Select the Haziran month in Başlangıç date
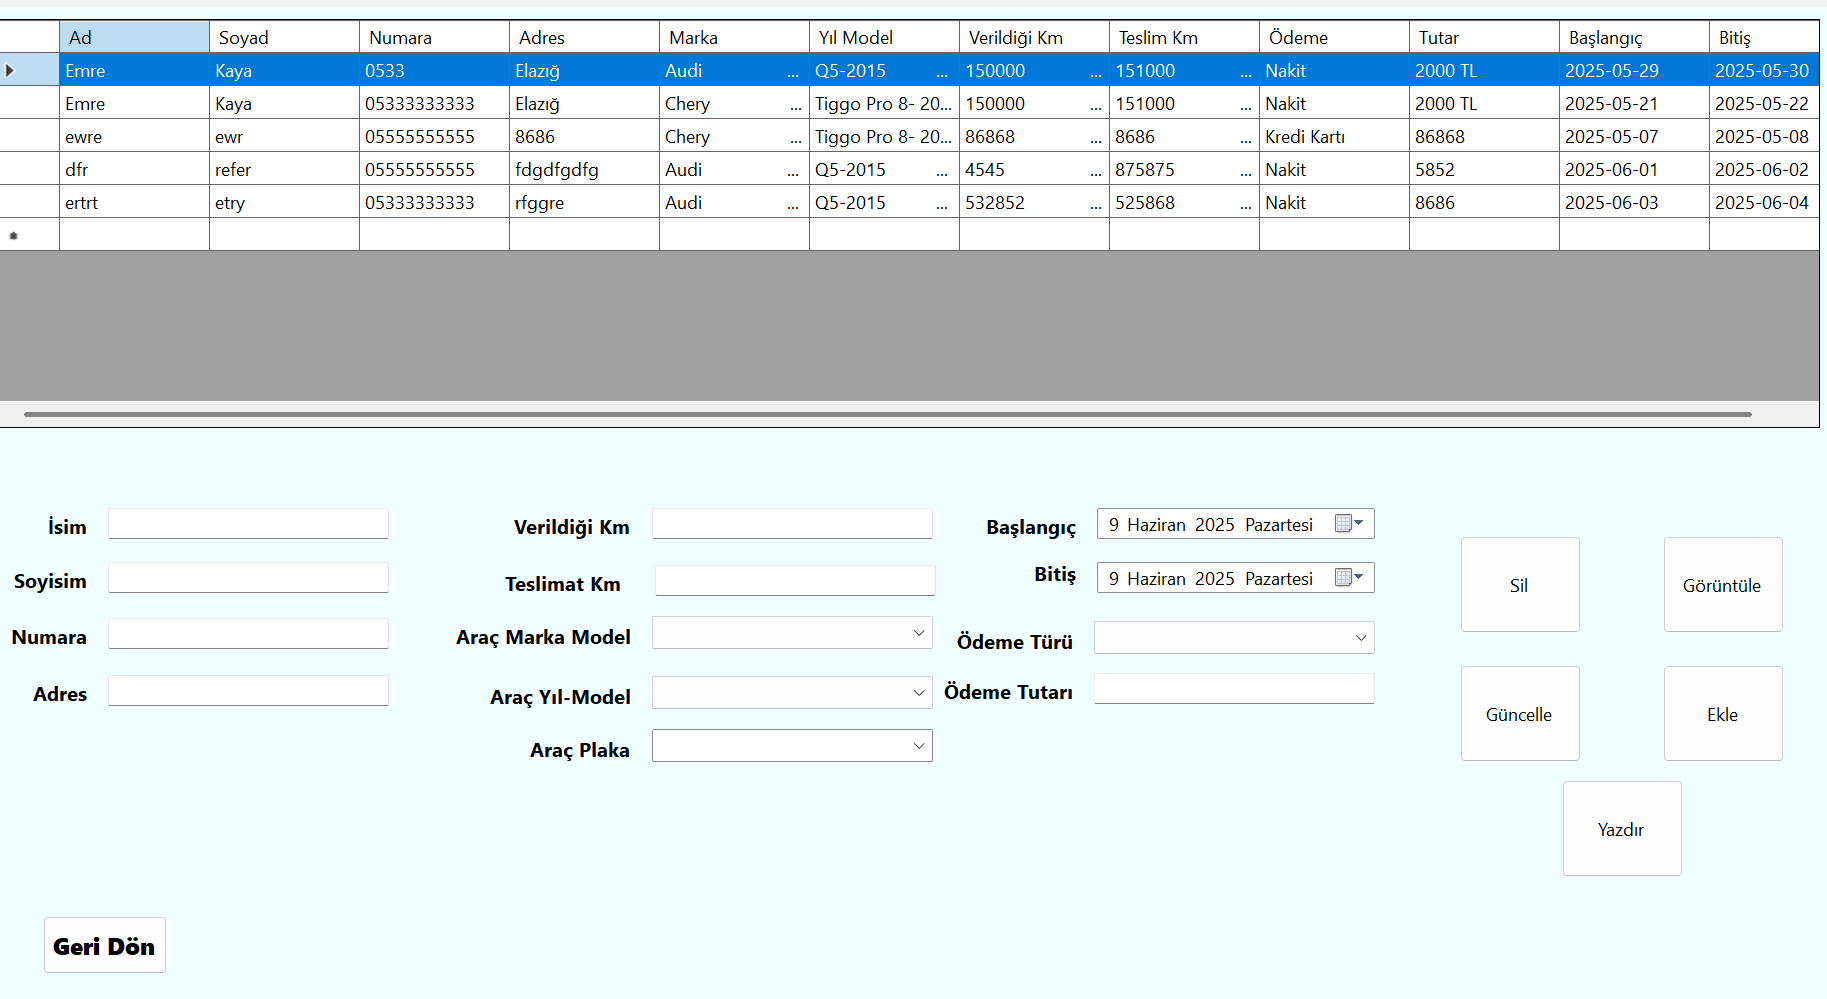Image resolution: width=1827 pixels, height=999 pixels. (1156, 524)
